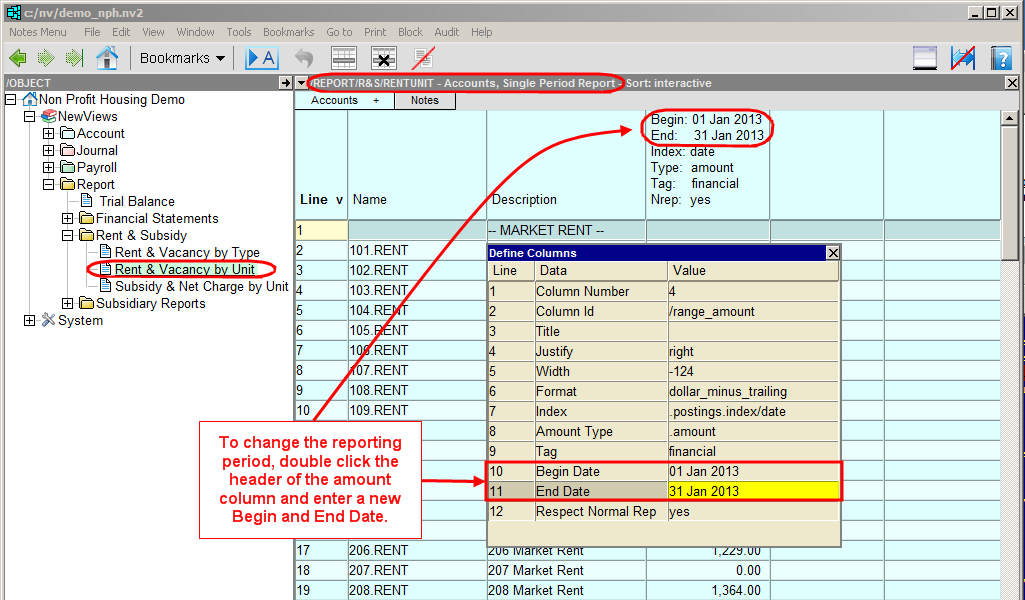Click the crossed-out notes page icon
The height and width of the screenshot is (600, 1025).
[423, 58]
